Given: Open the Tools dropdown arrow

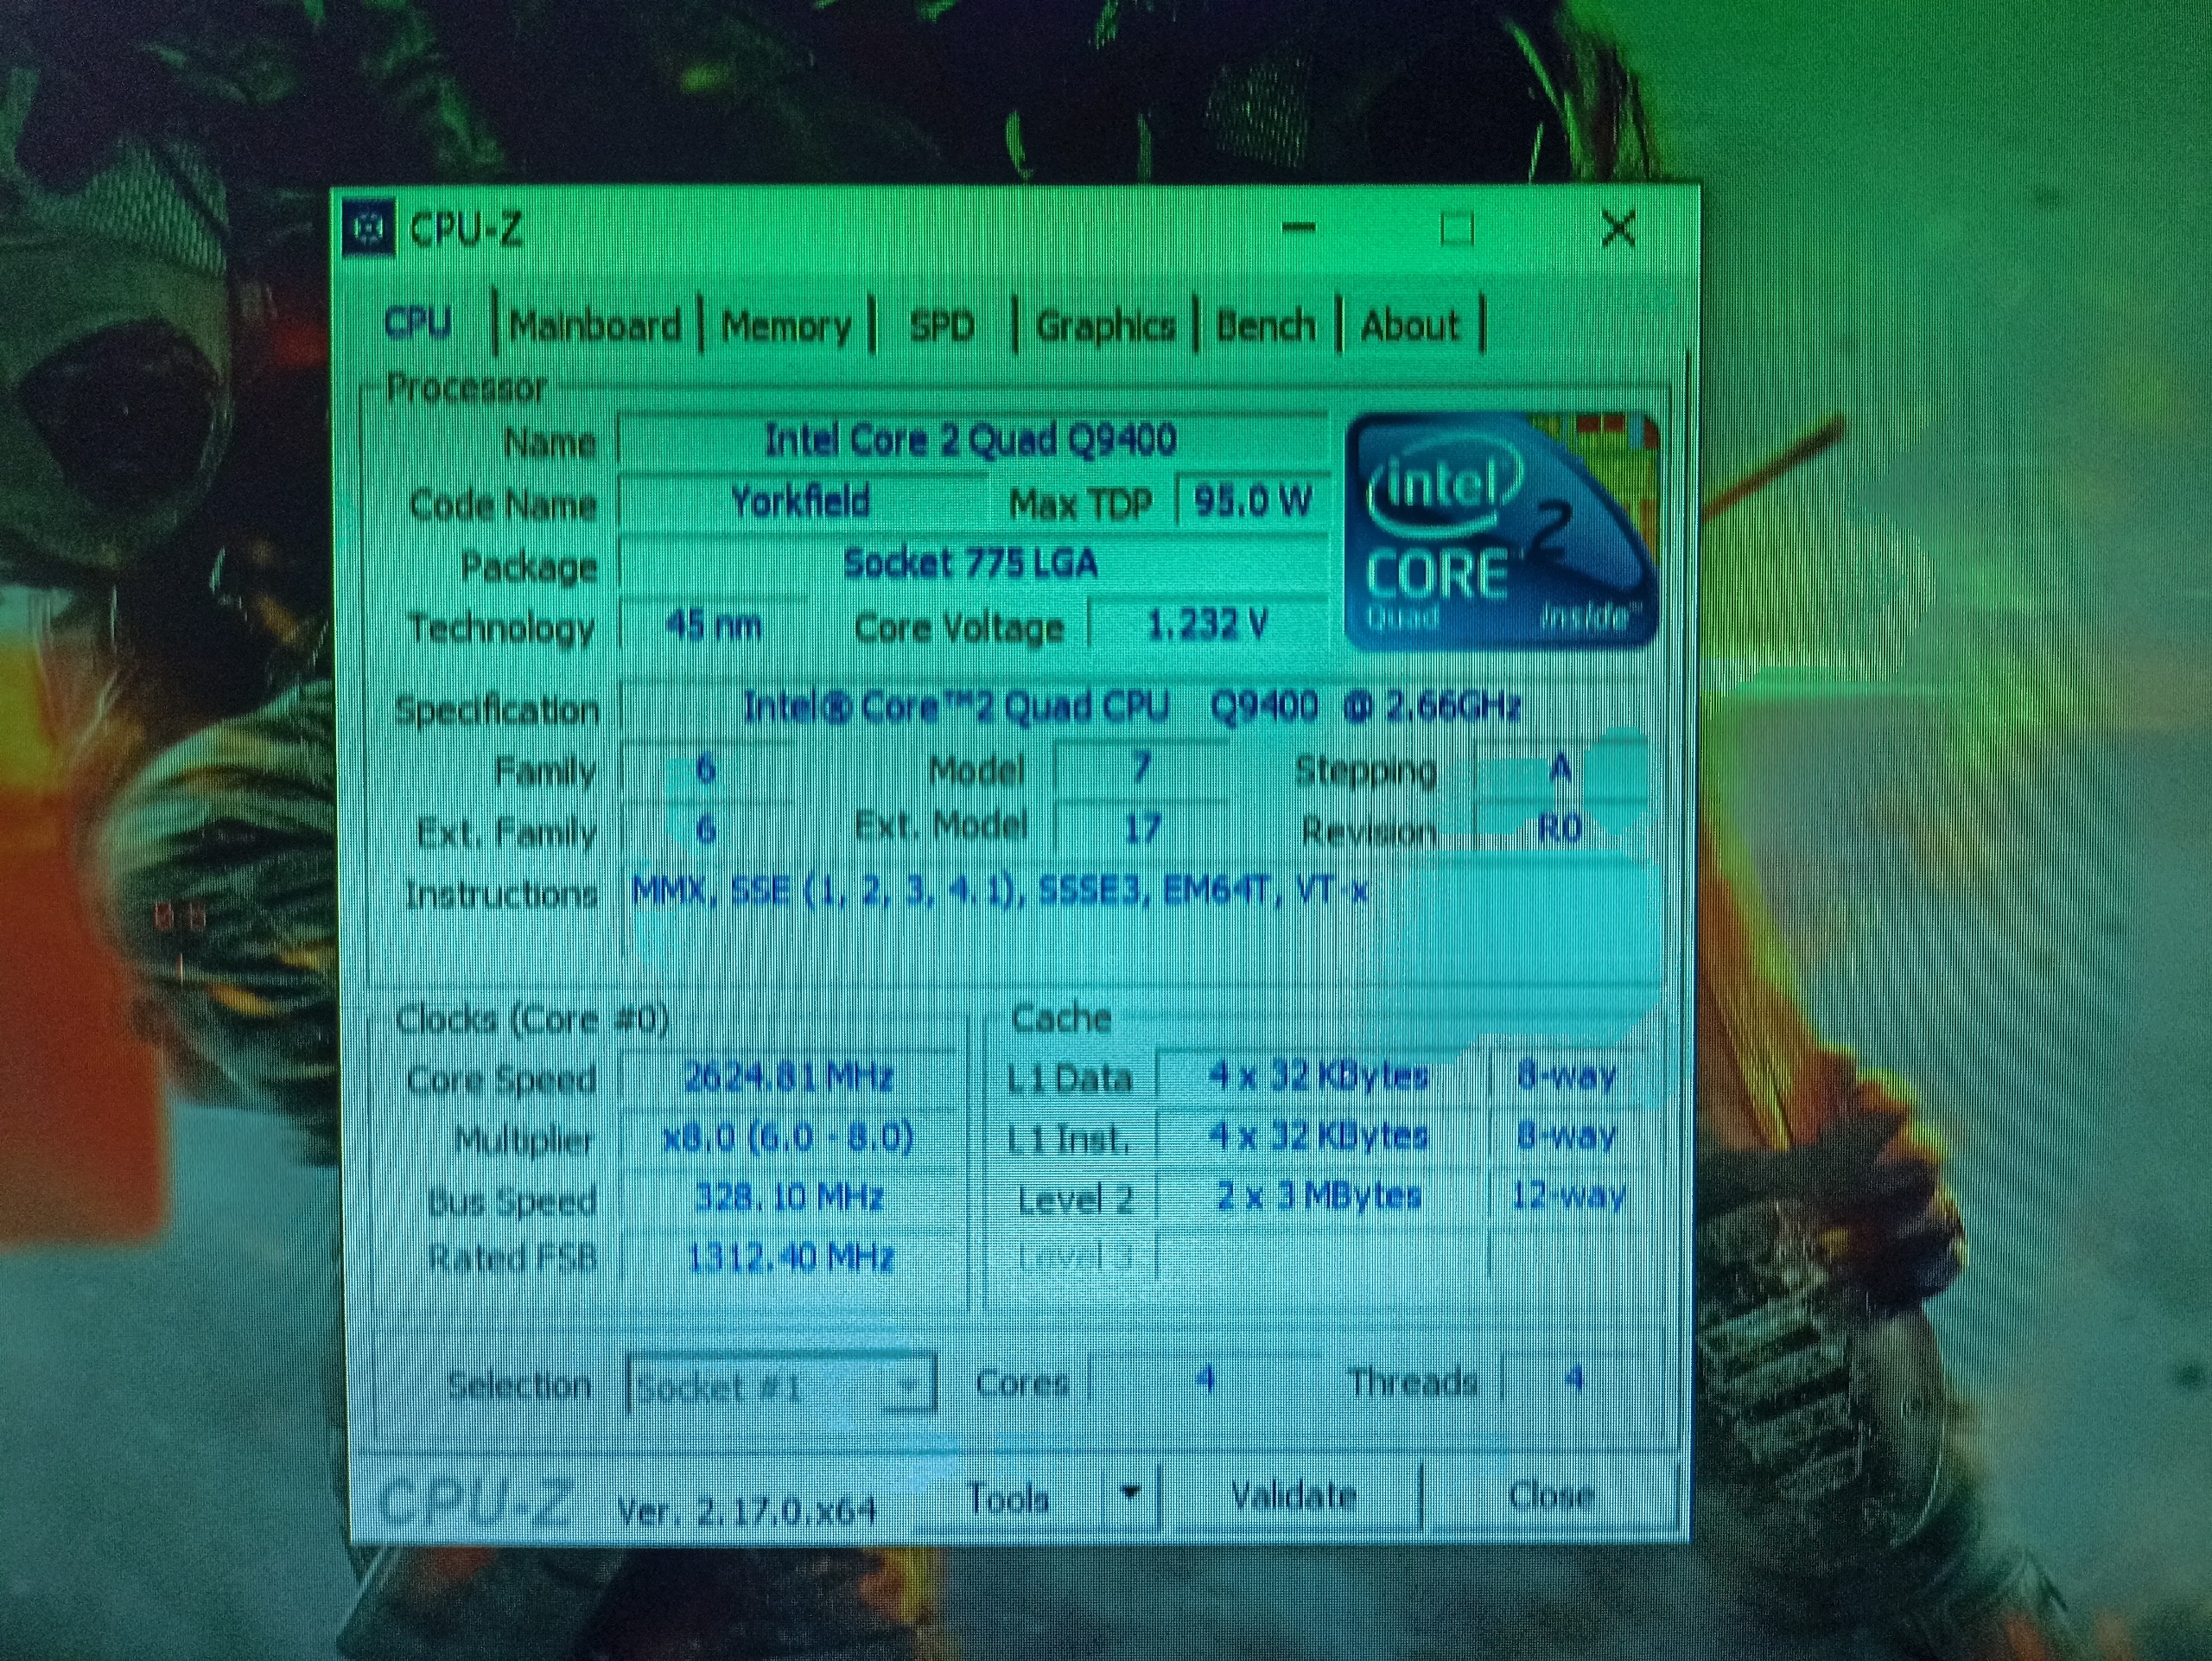Looking at the screenshot, I should point(1131,1494).
